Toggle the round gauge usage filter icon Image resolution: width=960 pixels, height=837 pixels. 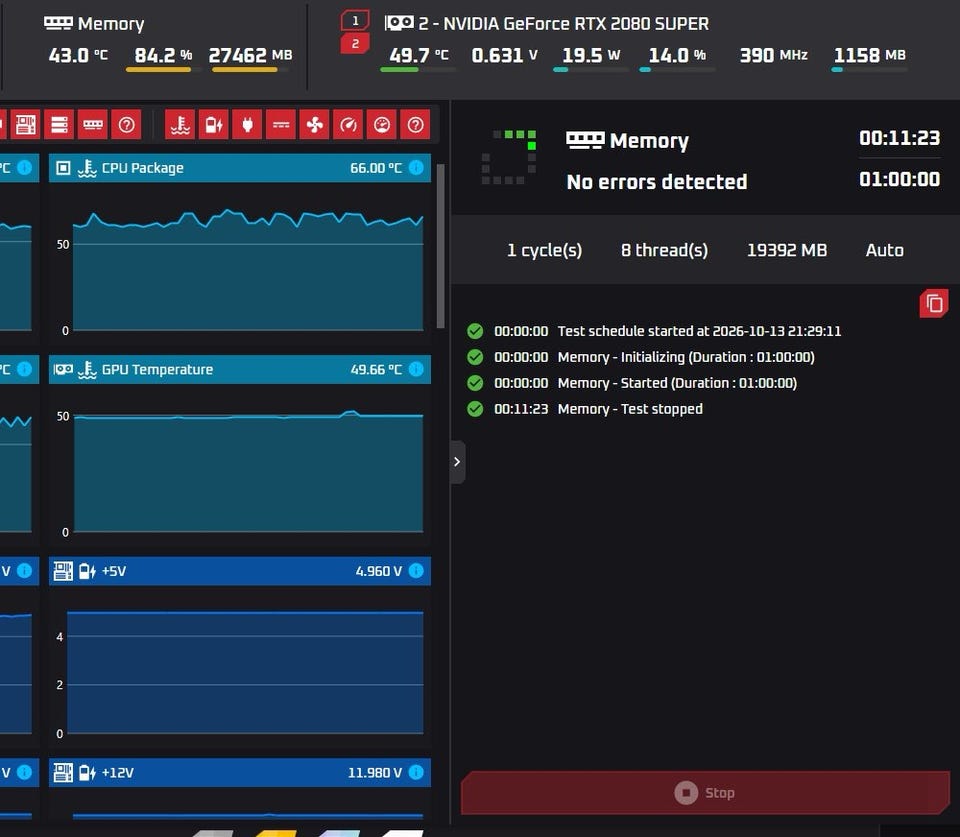(x=382, y=126)
